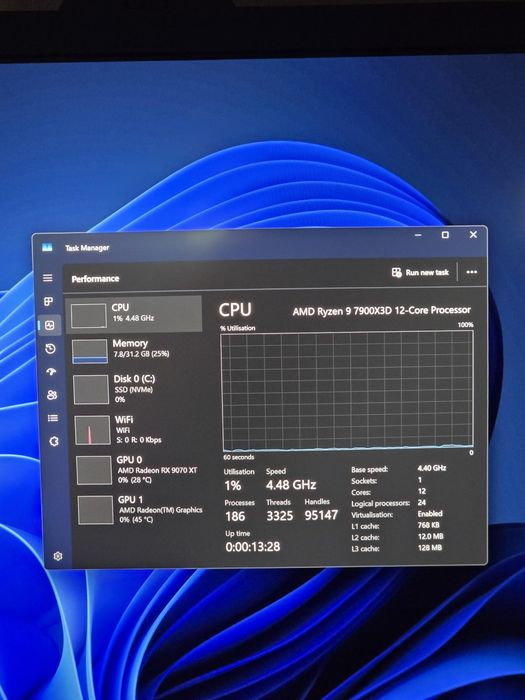Viewport: 525px width, 700px height.
Task: Click the Memory mini graph thumbnail
Action: tap(90, 351)
